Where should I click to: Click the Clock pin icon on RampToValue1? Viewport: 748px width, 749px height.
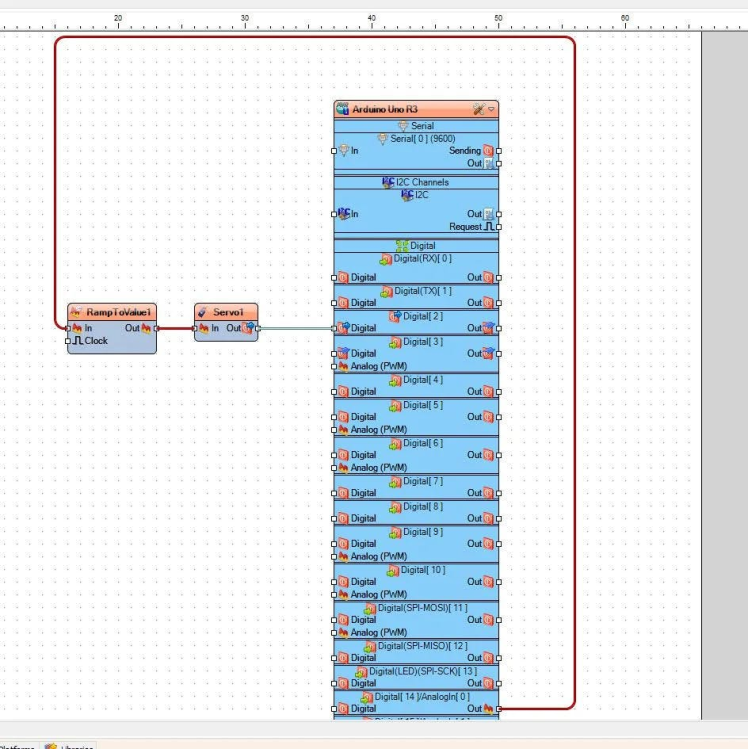[x=76, y=341]
